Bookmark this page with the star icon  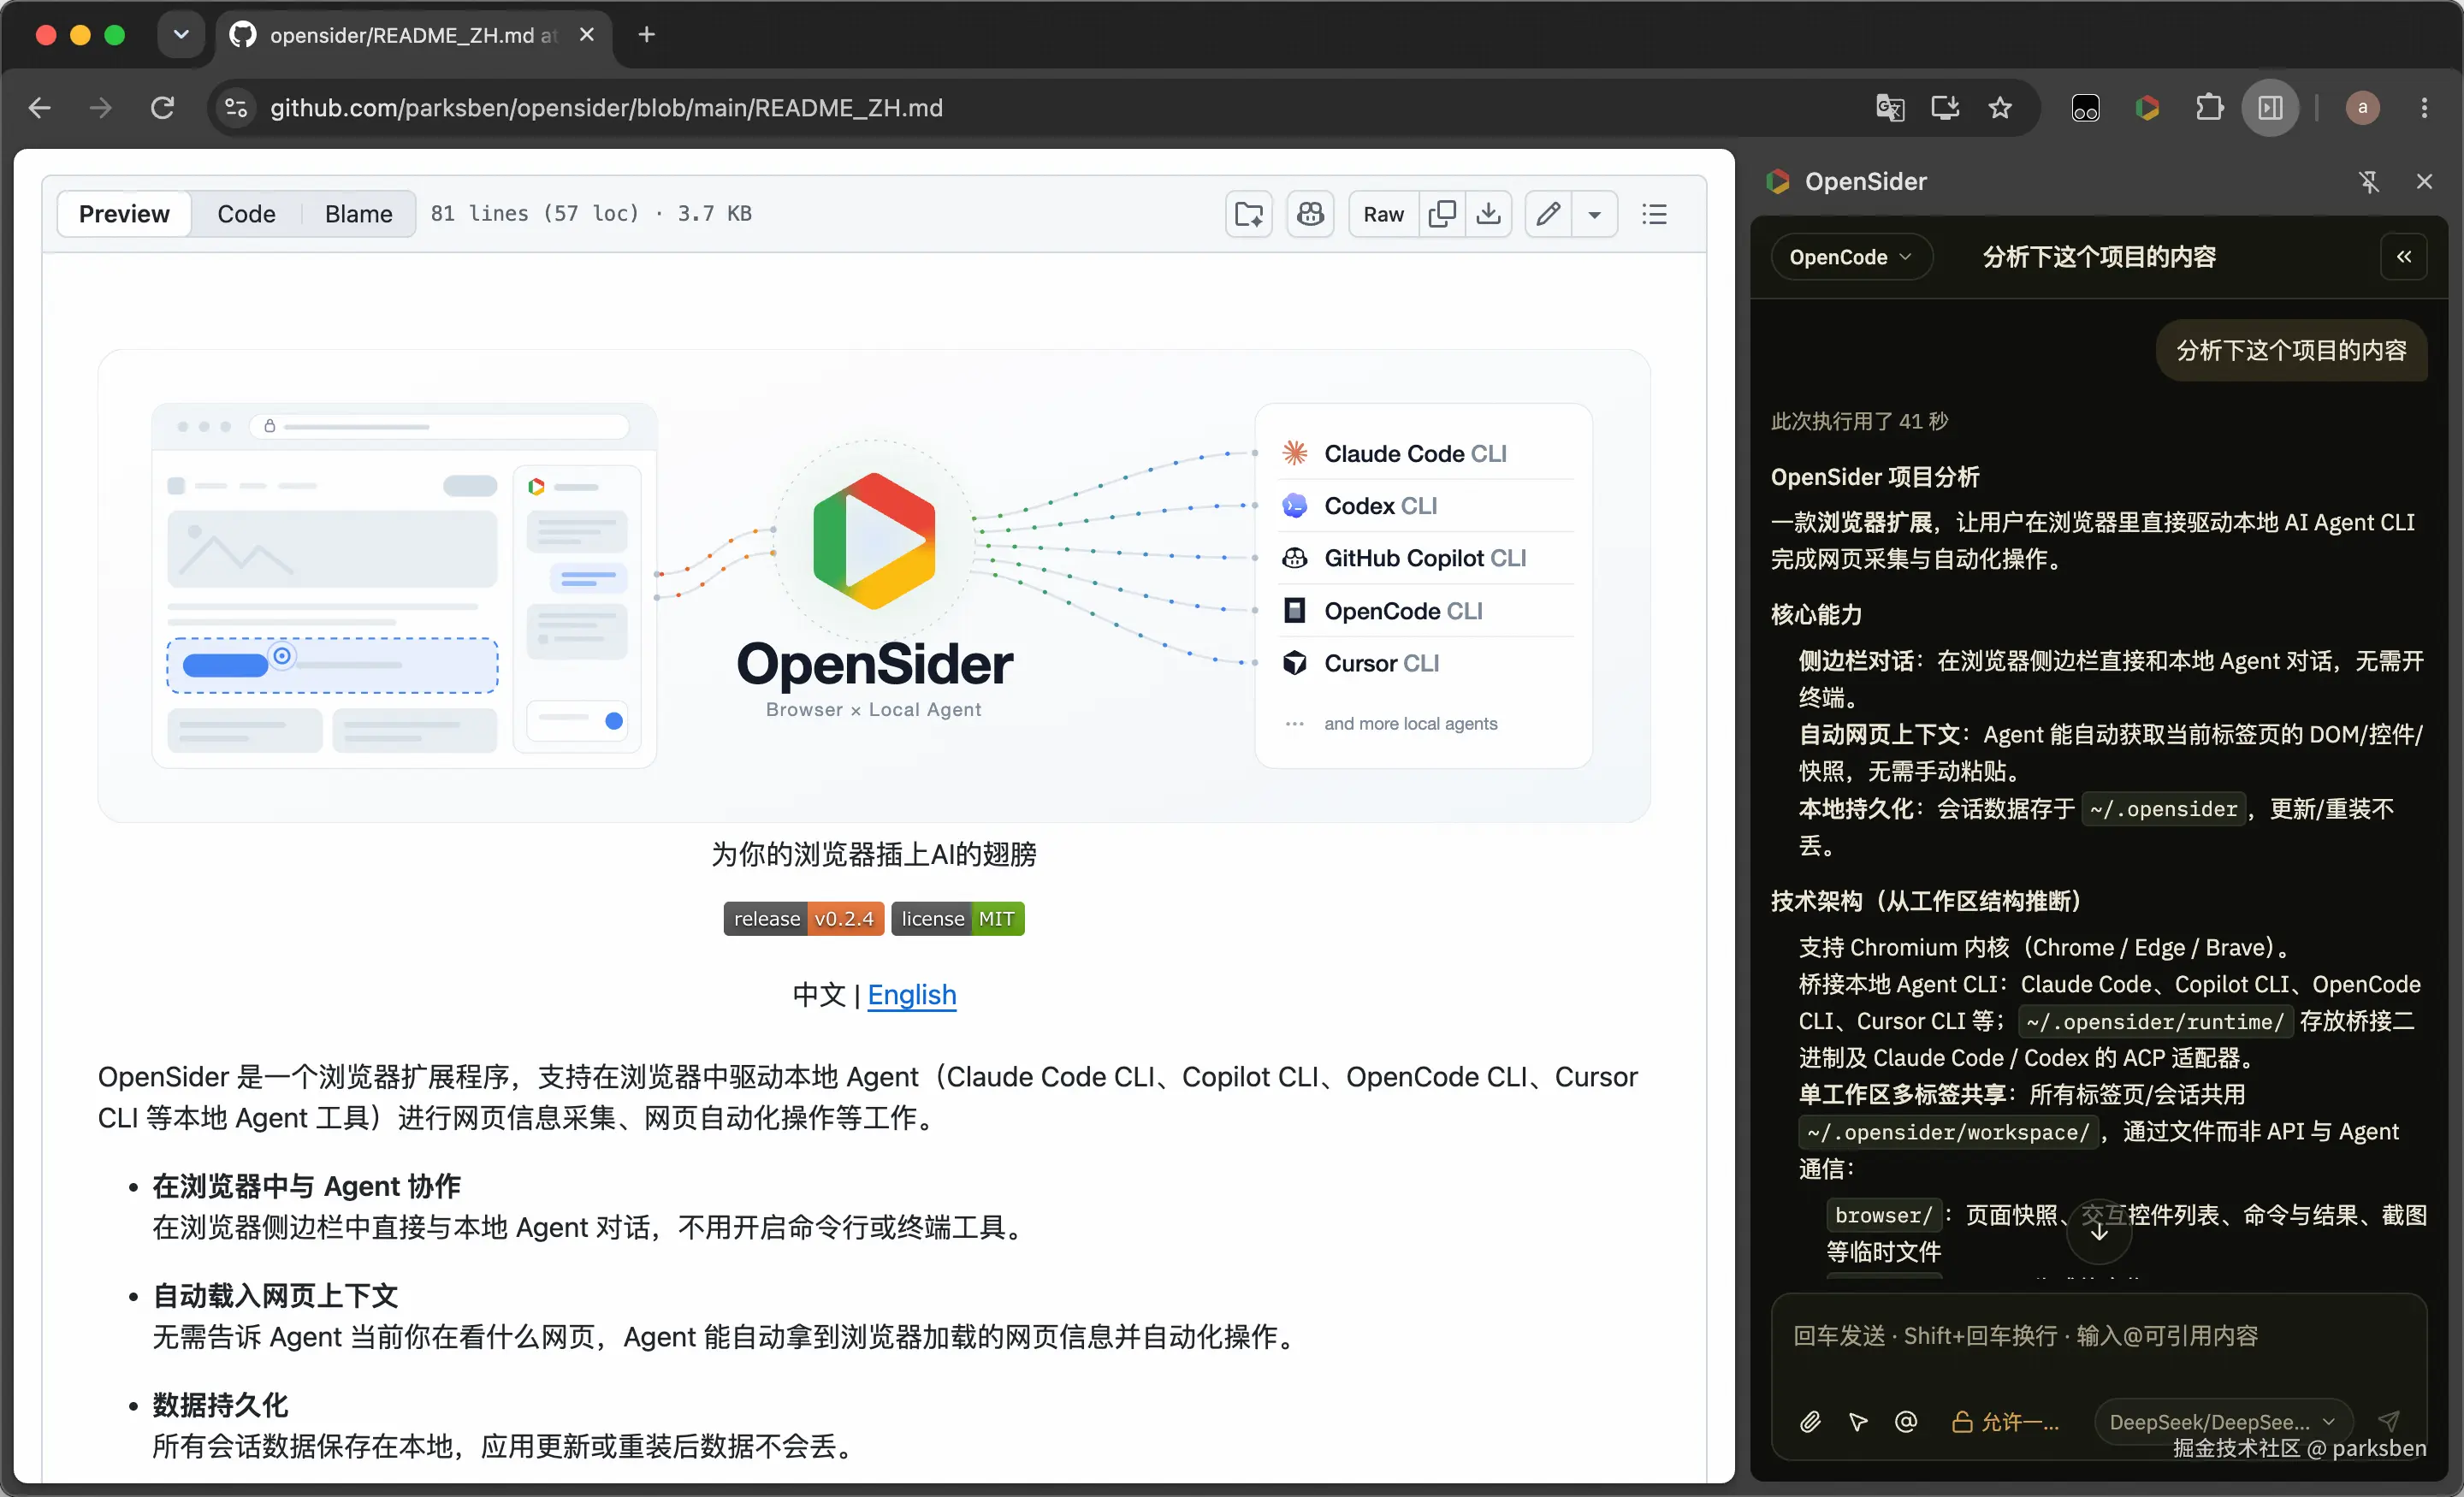pyautogui.click(x=1999, y=108)
